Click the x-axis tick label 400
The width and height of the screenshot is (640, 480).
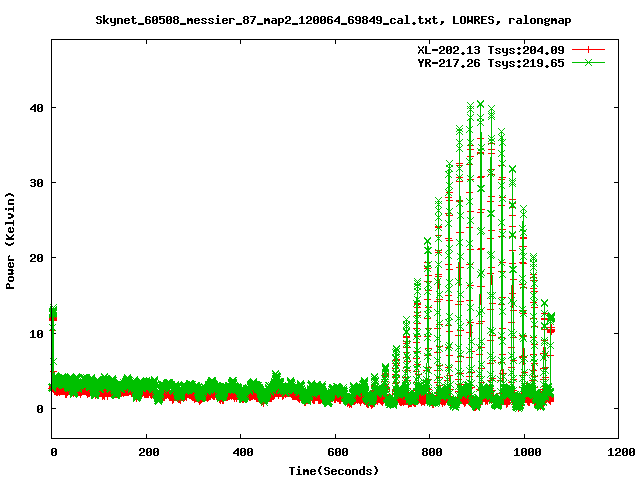[x=243, y=452]
